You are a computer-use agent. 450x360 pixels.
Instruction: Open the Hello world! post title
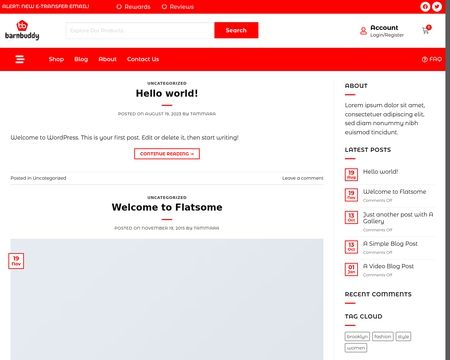167,93
